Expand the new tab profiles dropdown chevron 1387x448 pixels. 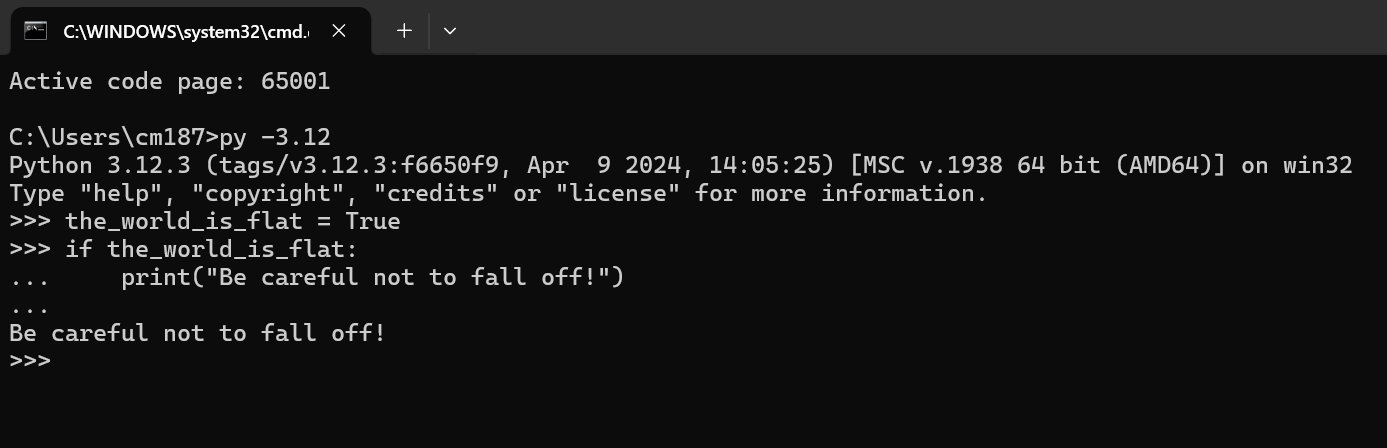pos(450,30)
